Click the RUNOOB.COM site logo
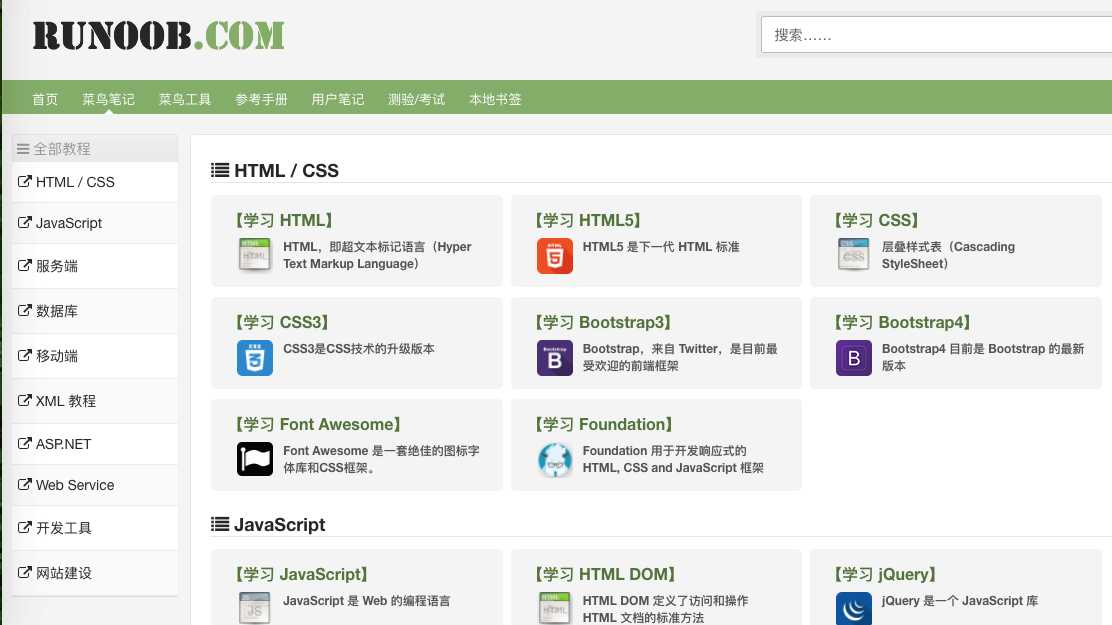The image size is (1112, 625). (x=158, y=35)
